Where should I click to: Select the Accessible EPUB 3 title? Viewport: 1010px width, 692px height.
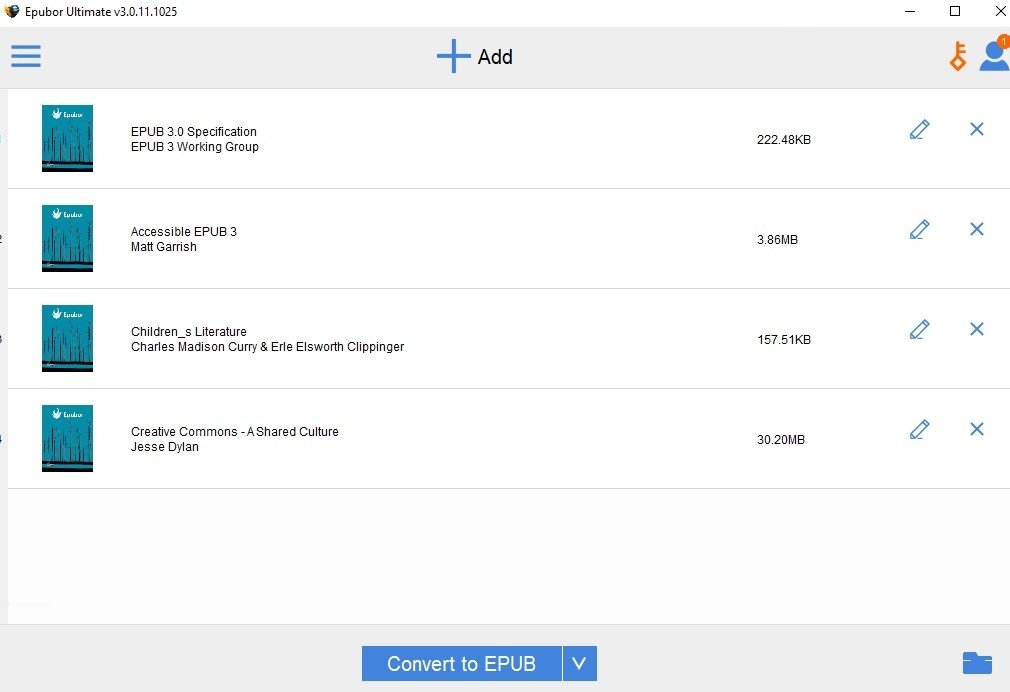(184, 231)
